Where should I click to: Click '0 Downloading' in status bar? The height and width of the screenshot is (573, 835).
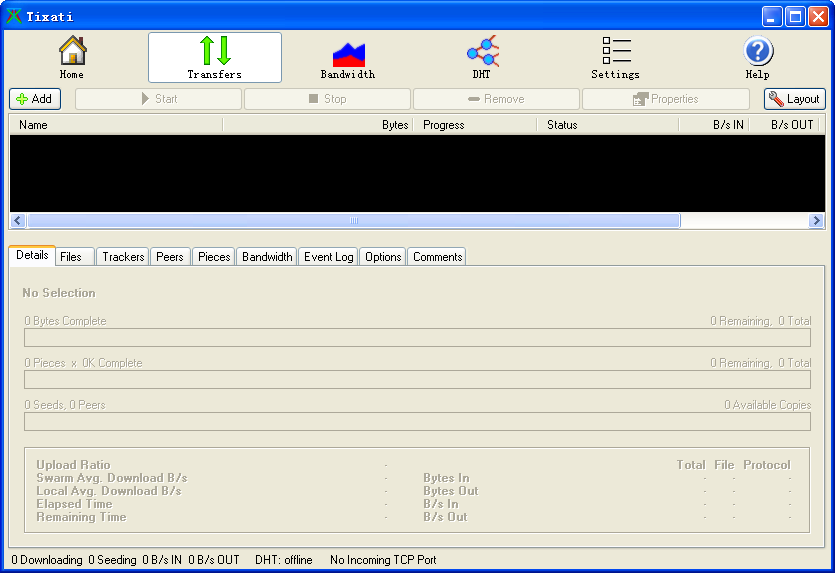(x=47, y=560)
